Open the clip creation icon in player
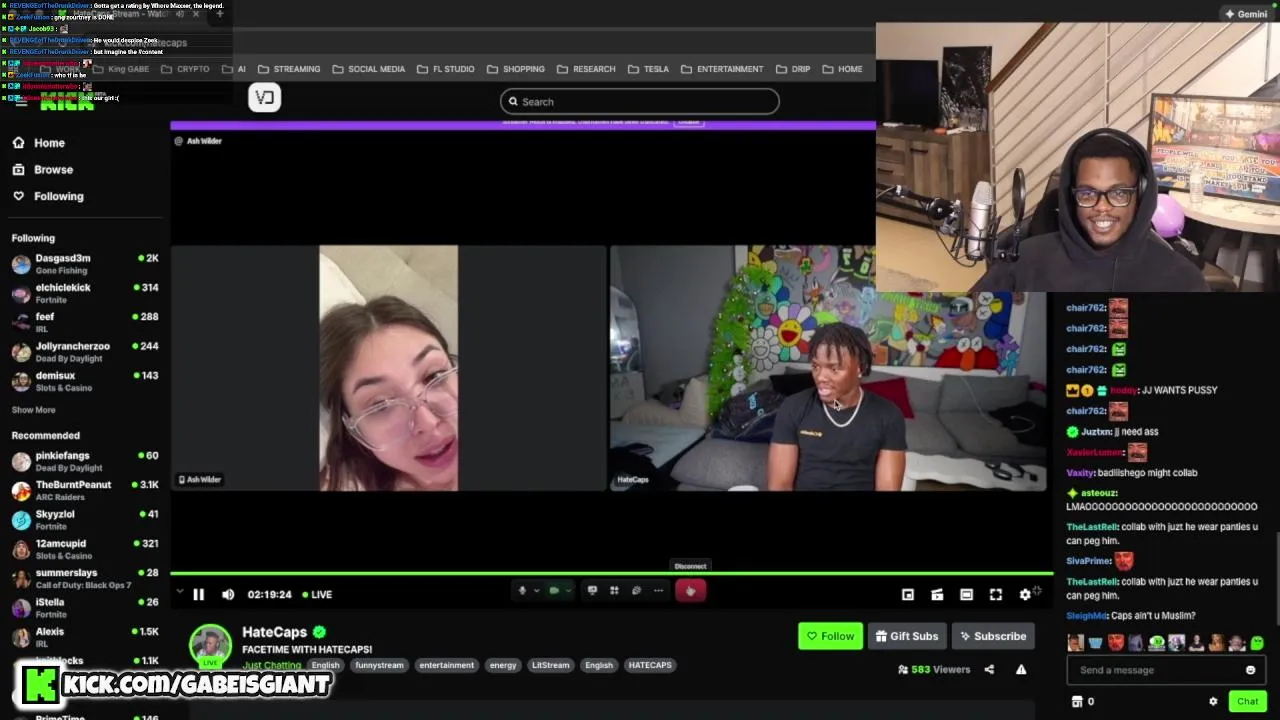1280x720 pixels. 937,595
